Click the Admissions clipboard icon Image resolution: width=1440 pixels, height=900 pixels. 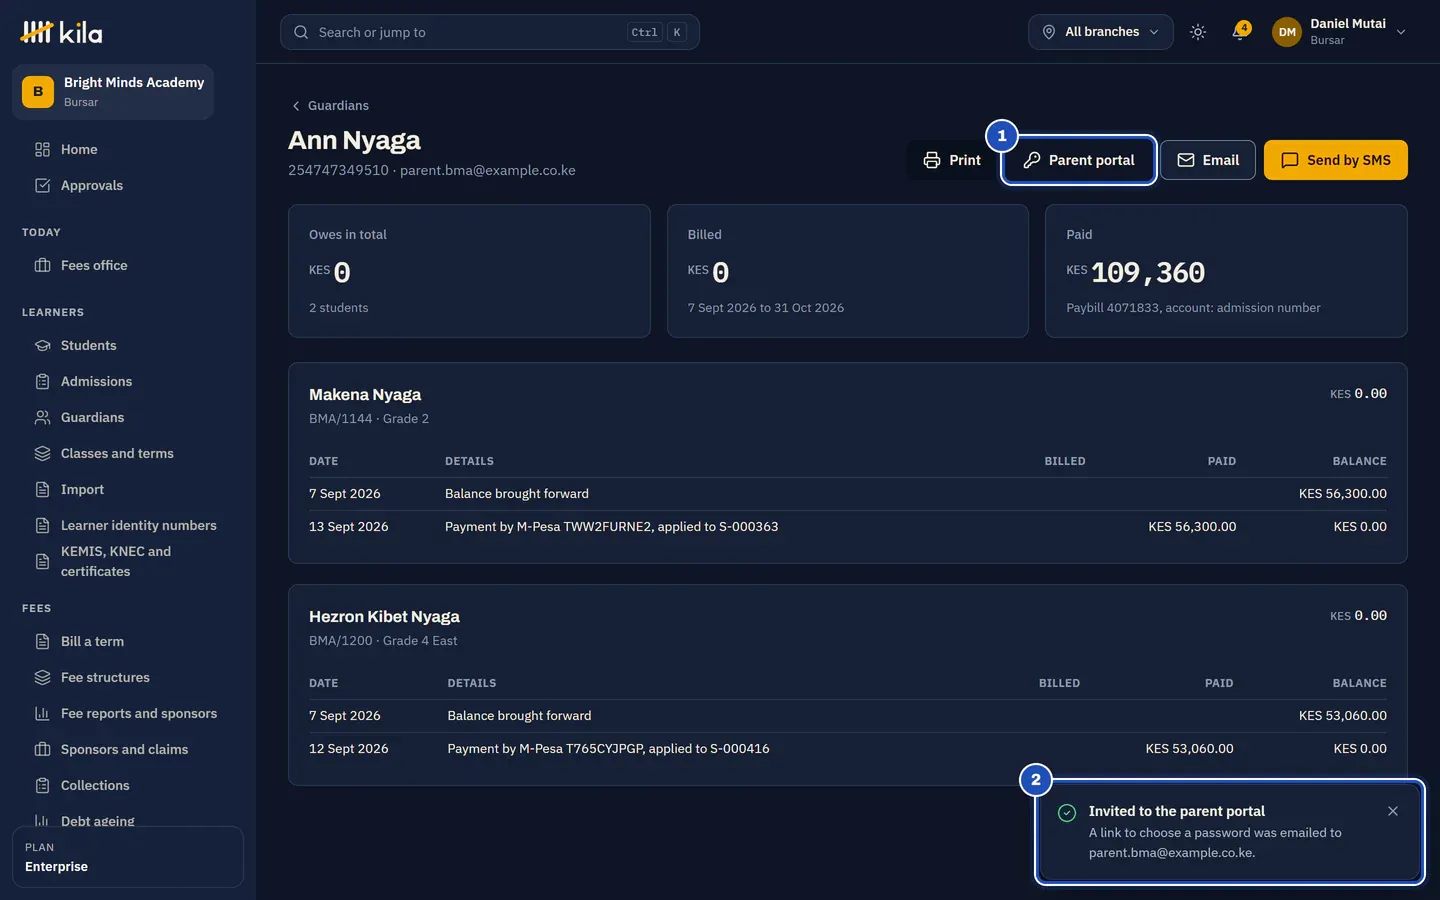42,381
